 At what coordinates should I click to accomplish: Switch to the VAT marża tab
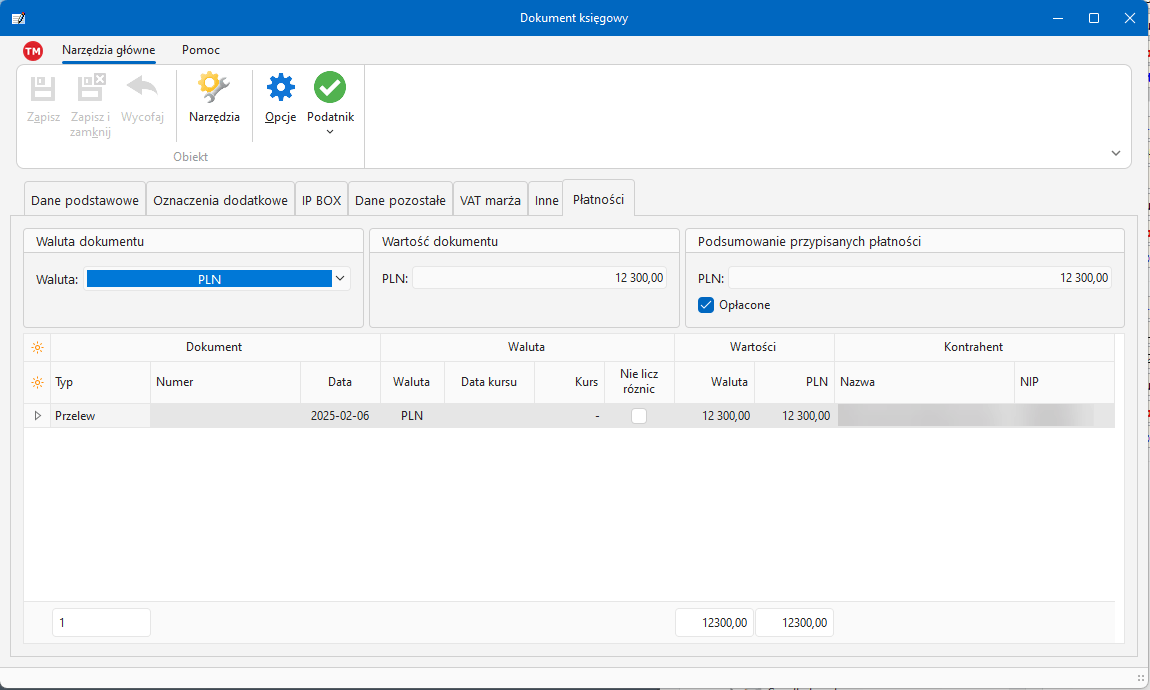490,200
